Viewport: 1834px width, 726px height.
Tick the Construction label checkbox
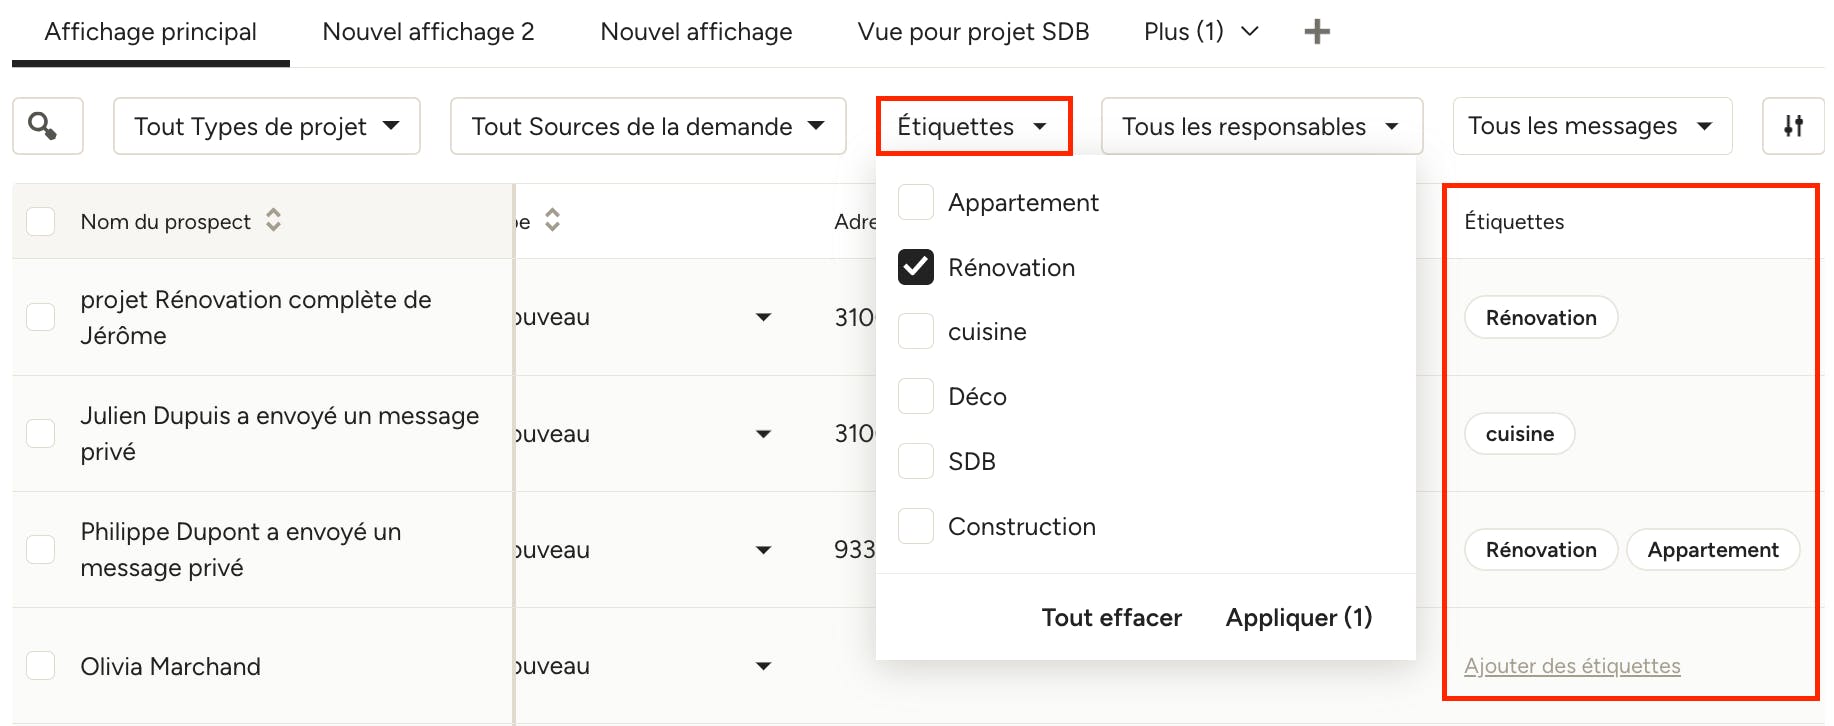916,526
